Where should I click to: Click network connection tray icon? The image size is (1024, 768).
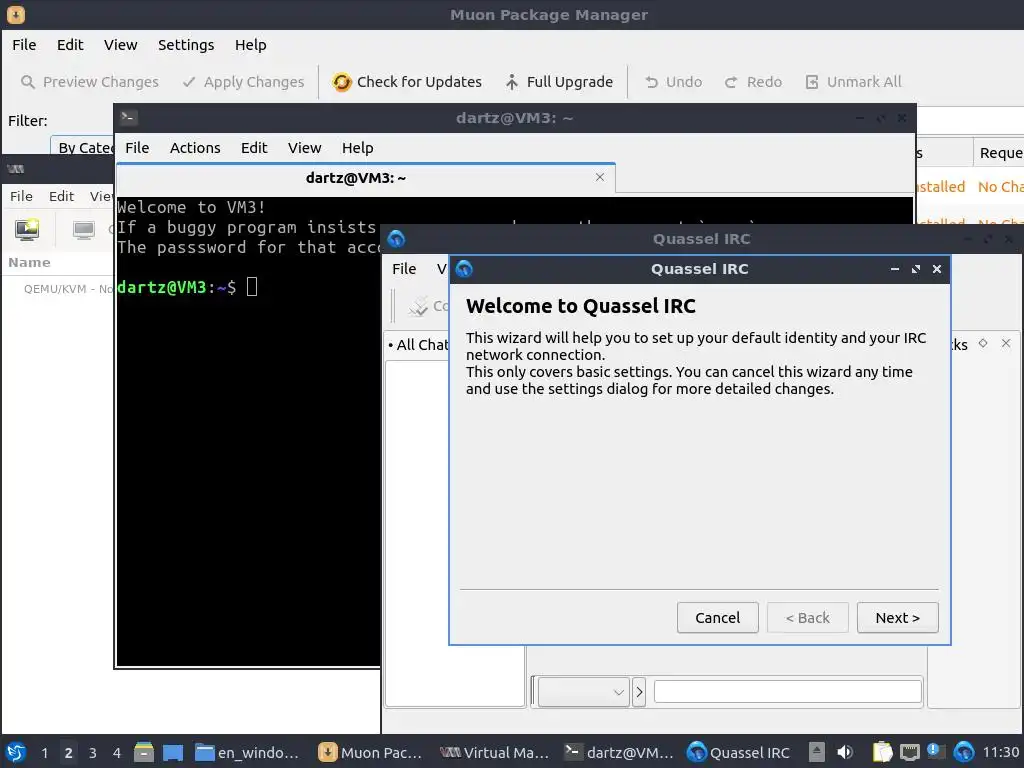tap(909, 752)
